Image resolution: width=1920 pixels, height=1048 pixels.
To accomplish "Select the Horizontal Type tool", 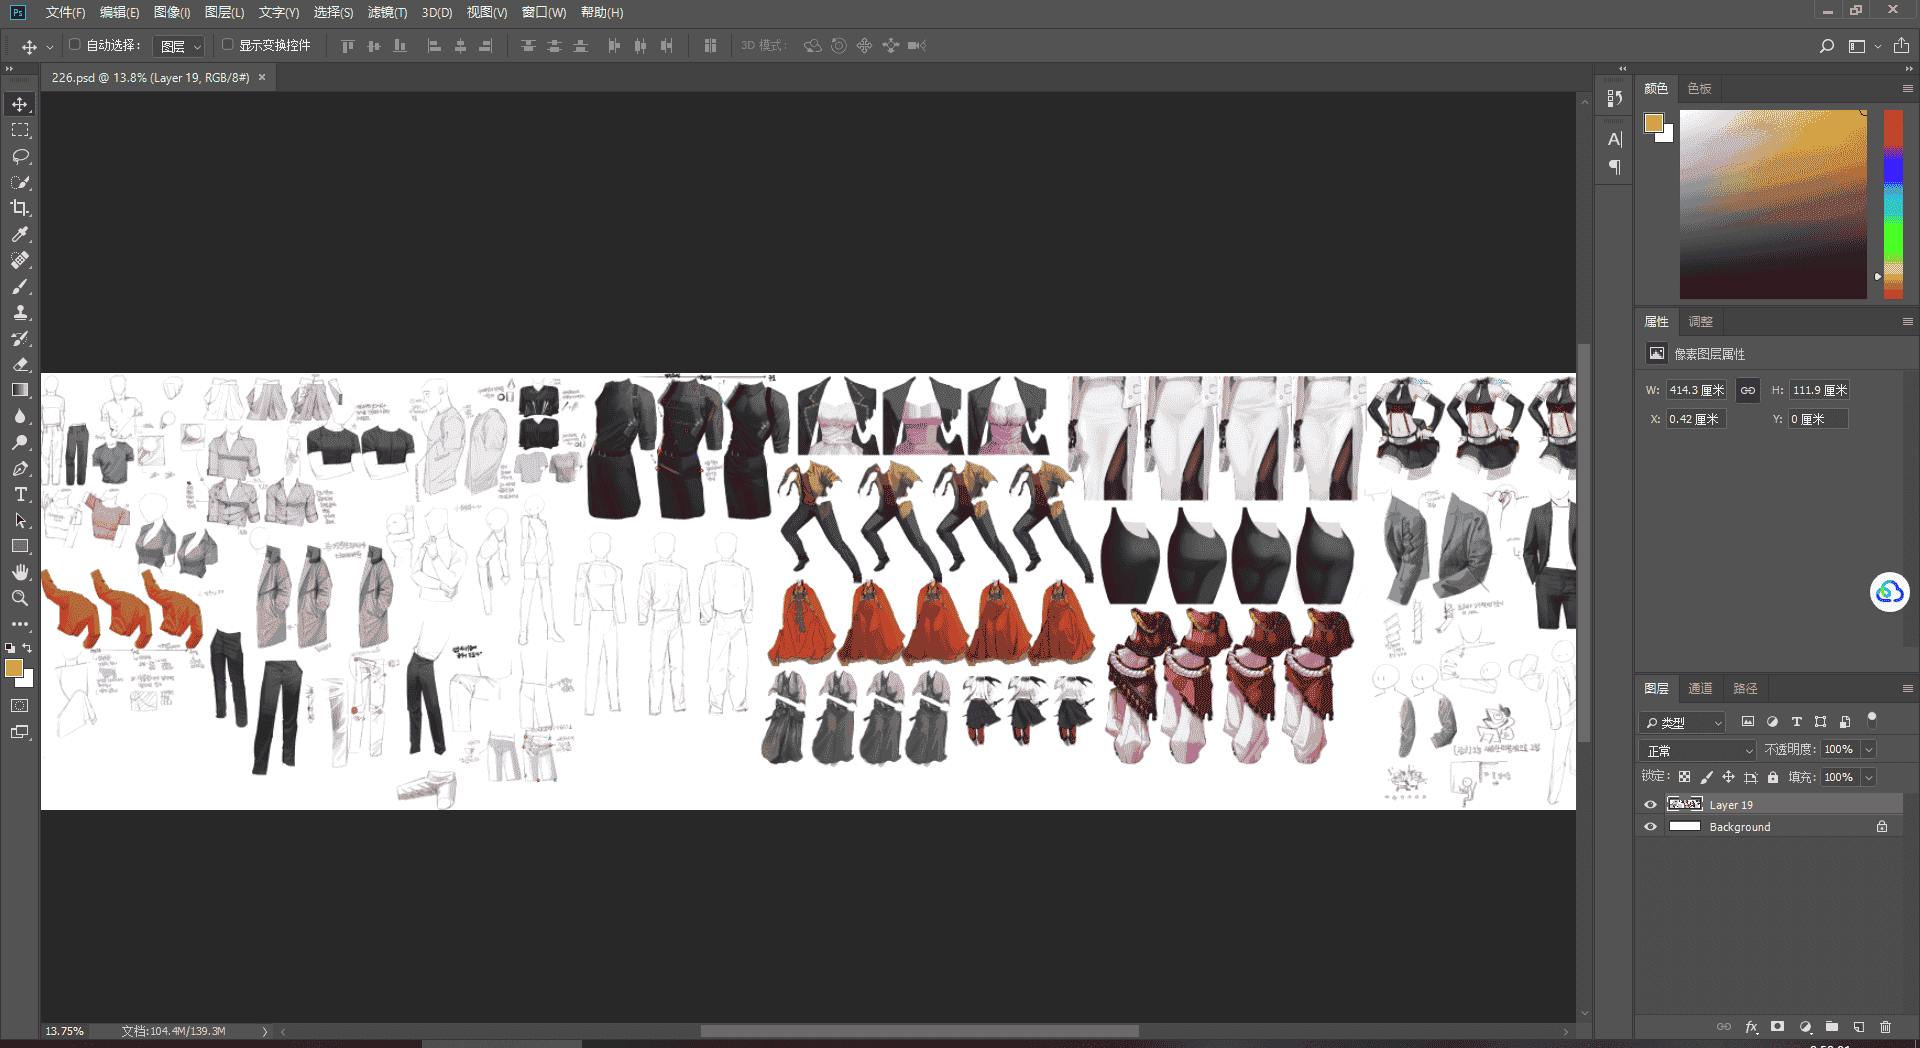I will click(20, 494).
